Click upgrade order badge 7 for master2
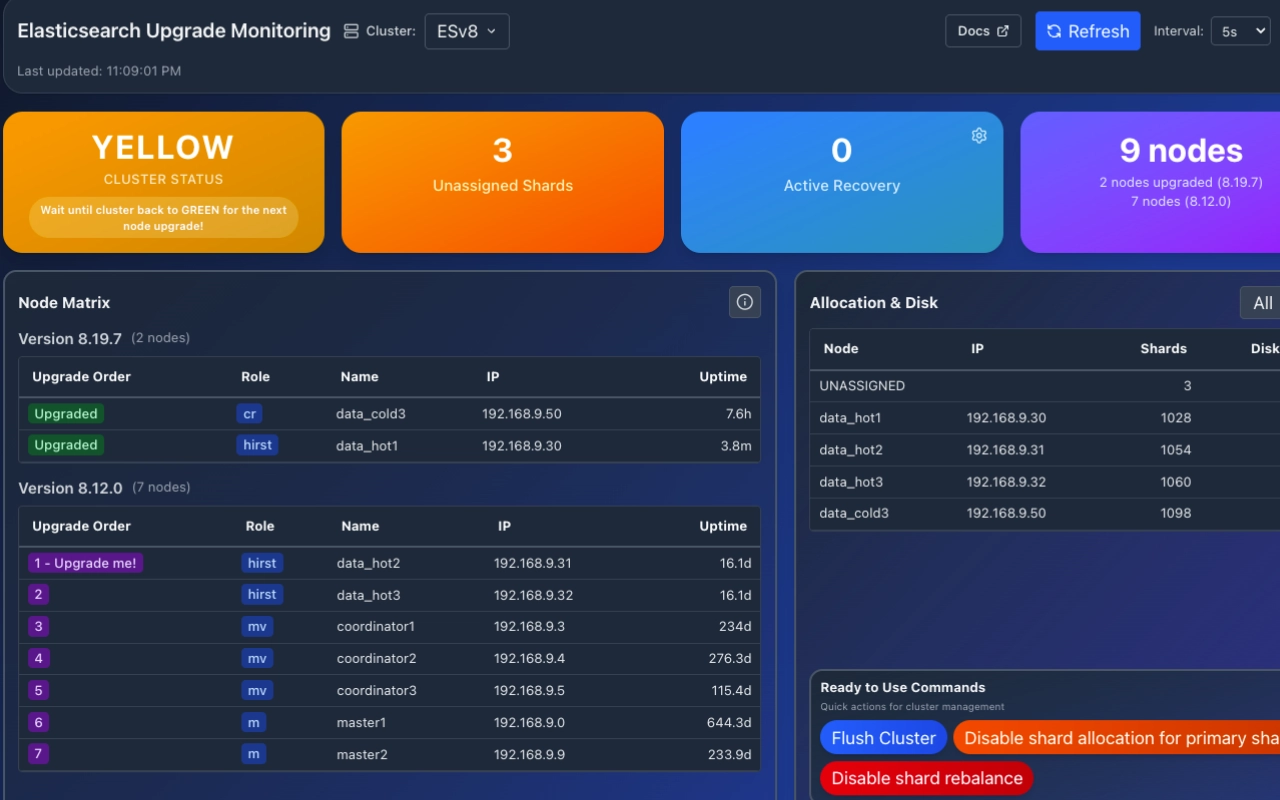 38,755
